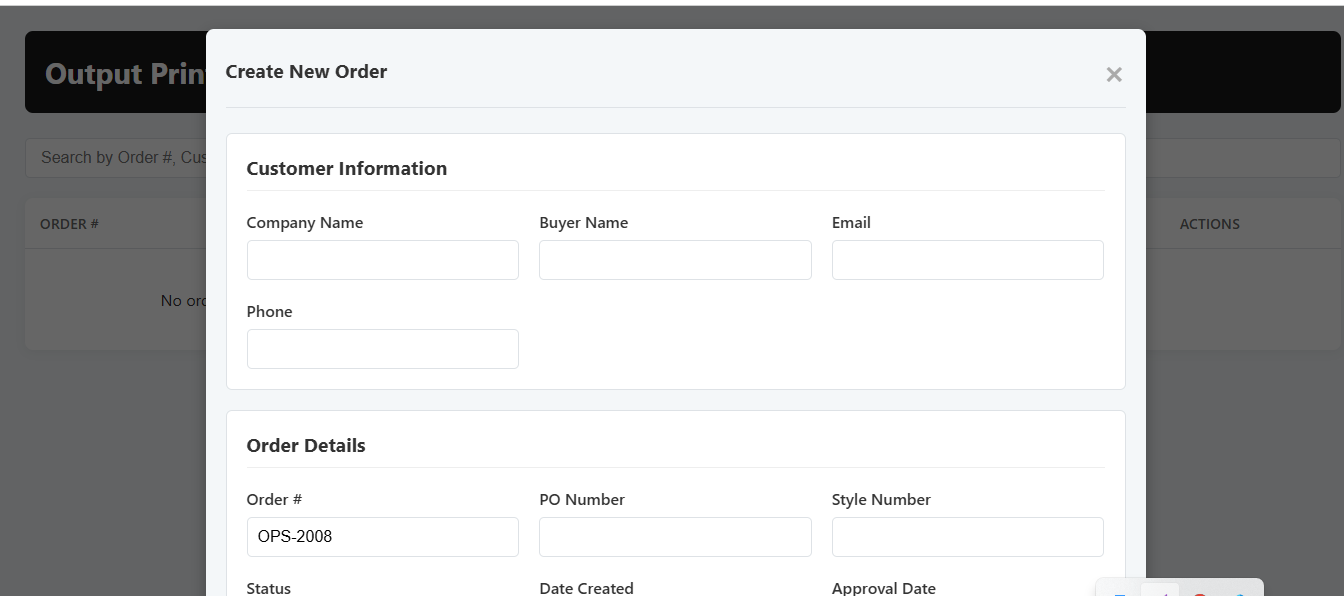Click the Status field label
The height and width of the screenshot is (596, 1344).
coord(269,588)
